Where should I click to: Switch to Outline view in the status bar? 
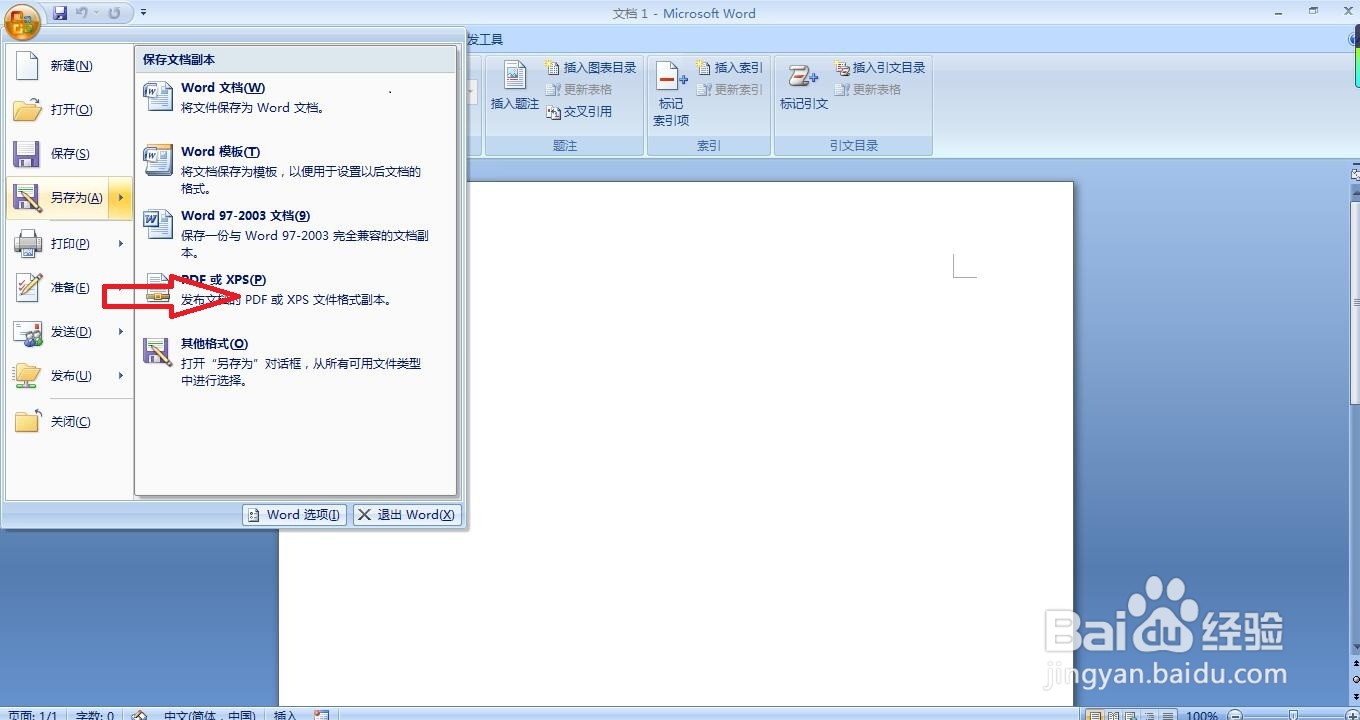pyautogui.click(x=1148, y=716)
